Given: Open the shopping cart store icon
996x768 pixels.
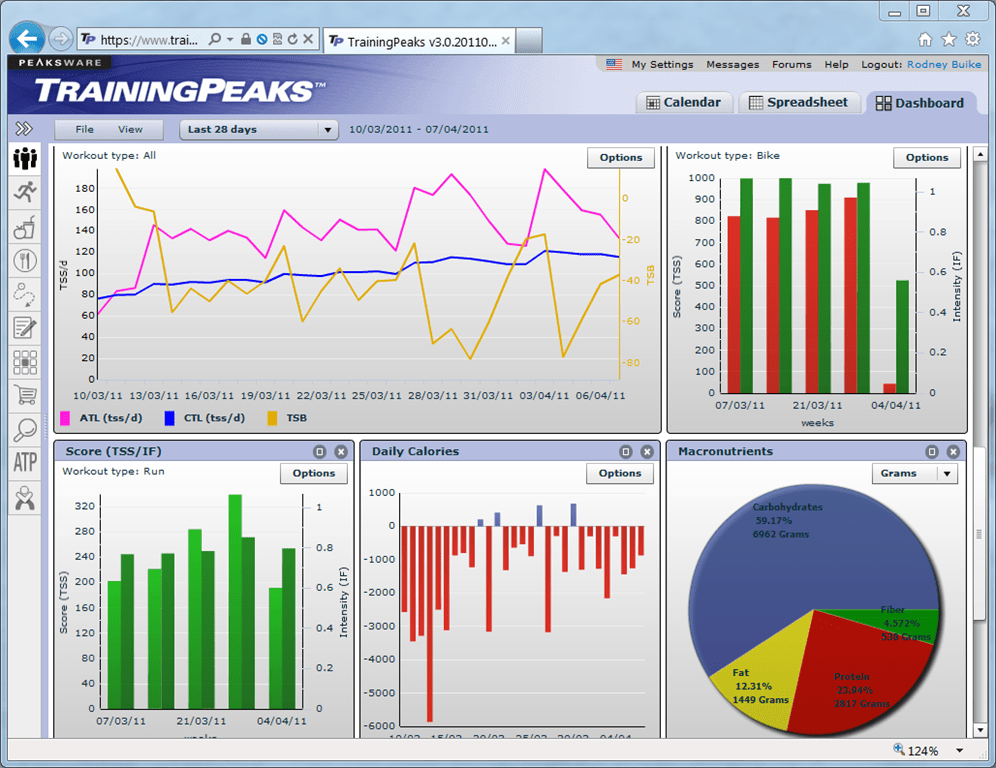Looking at the screenshot, I should tap(25, 396).
